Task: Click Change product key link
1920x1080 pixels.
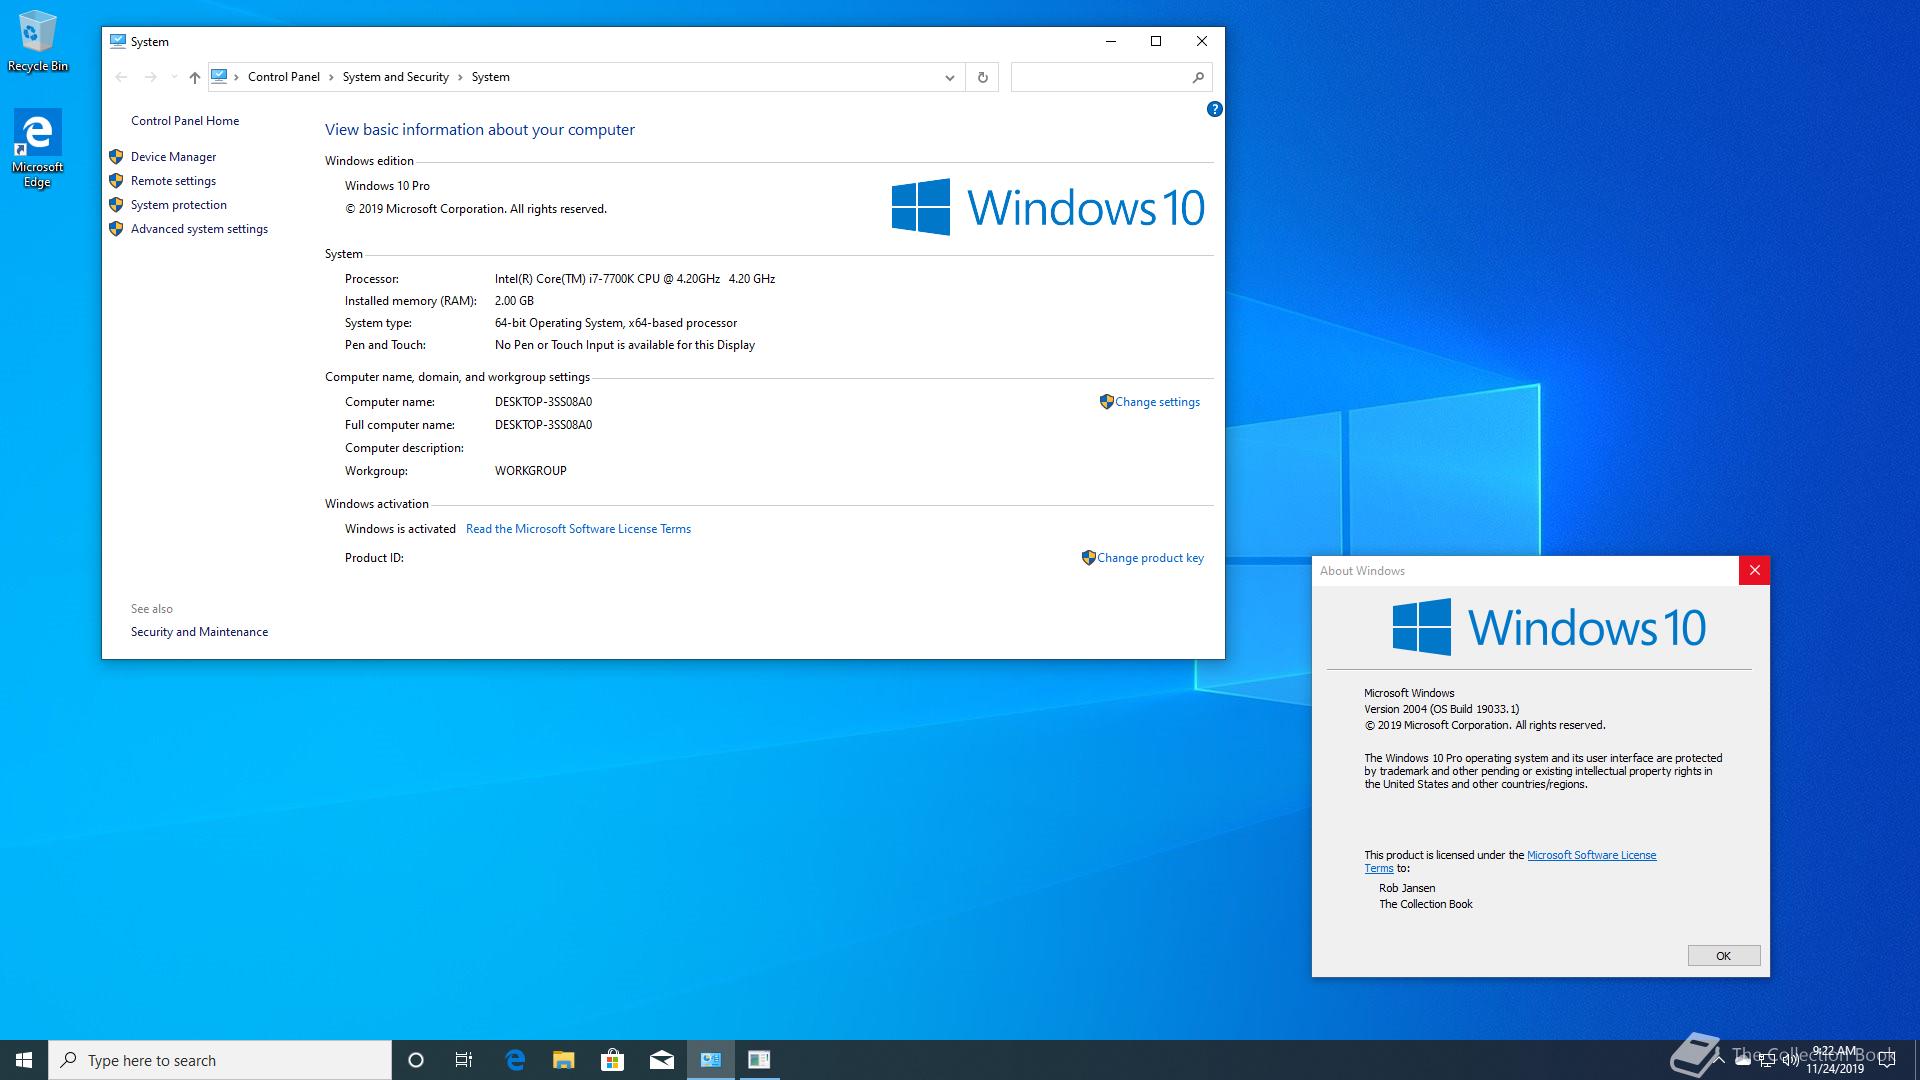Action: [1150, 558]
